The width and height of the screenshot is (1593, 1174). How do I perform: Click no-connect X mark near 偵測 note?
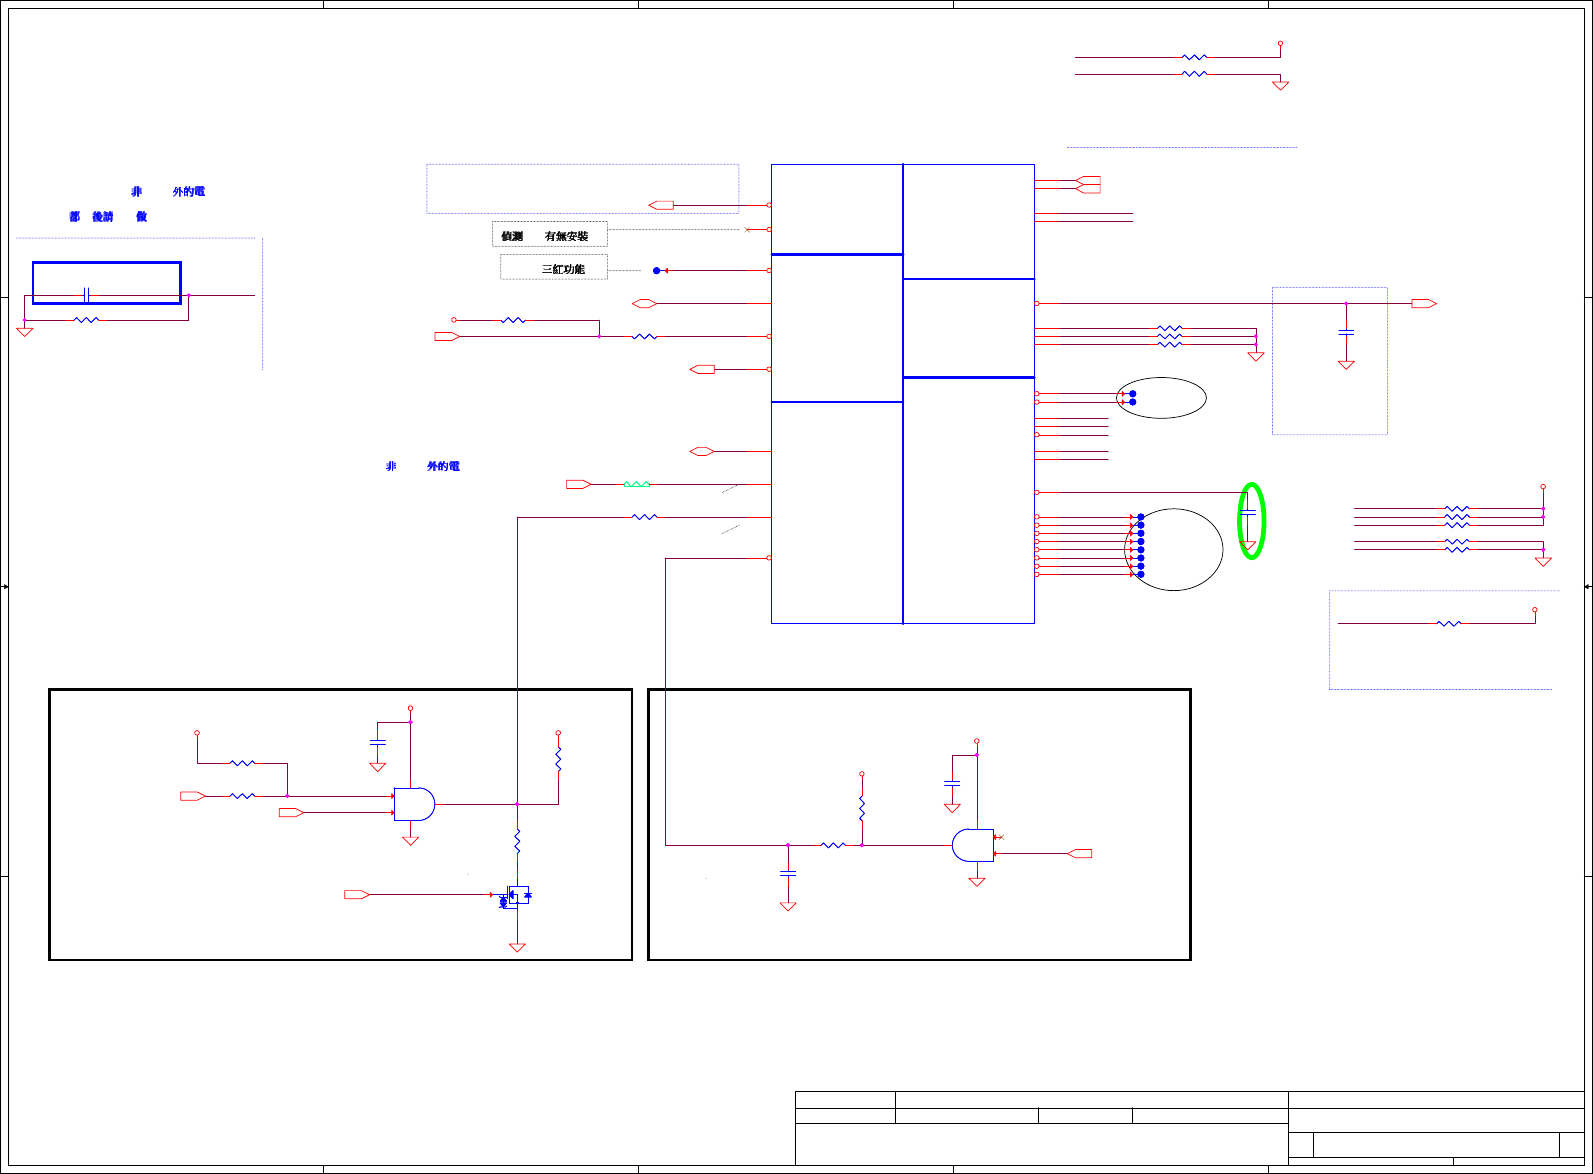point(748,229)
